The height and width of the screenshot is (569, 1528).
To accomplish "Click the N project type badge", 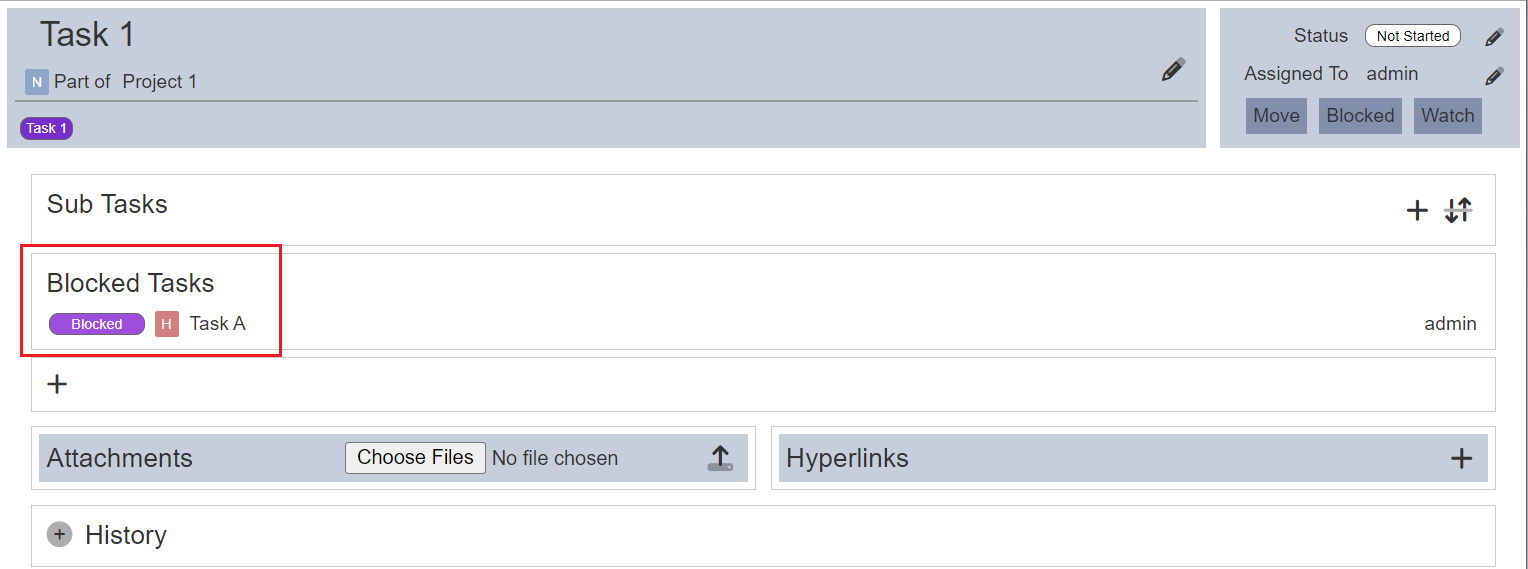I will [37, 82].
